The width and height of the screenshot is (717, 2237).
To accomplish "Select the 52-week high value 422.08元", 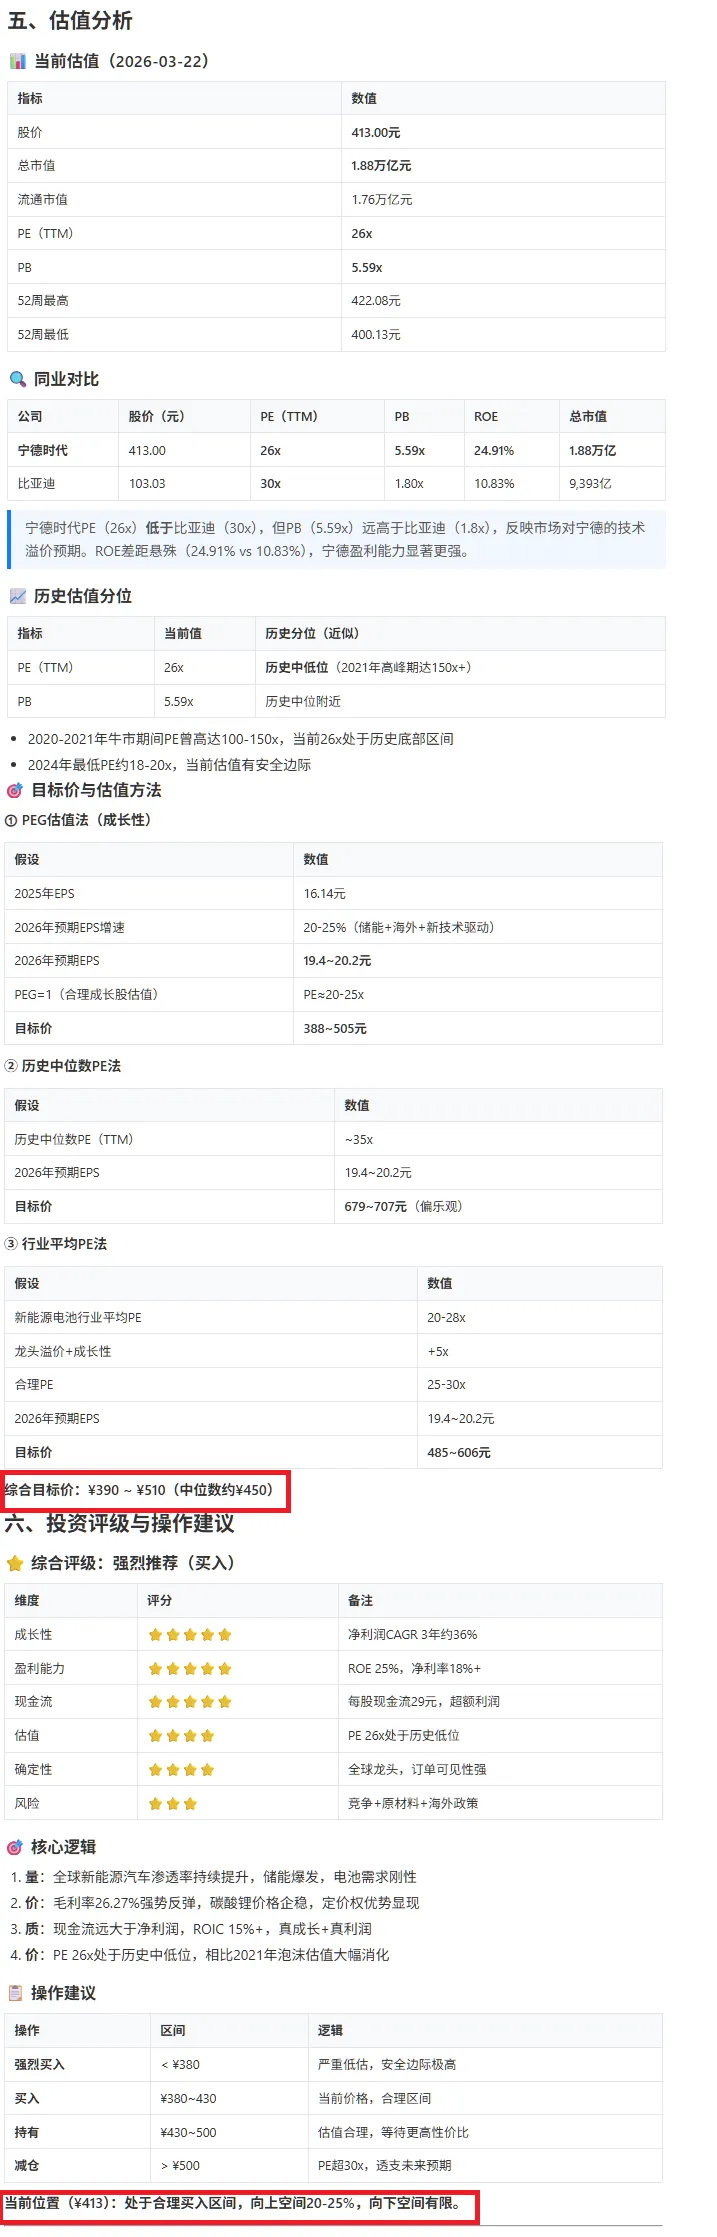I will 376,301.
